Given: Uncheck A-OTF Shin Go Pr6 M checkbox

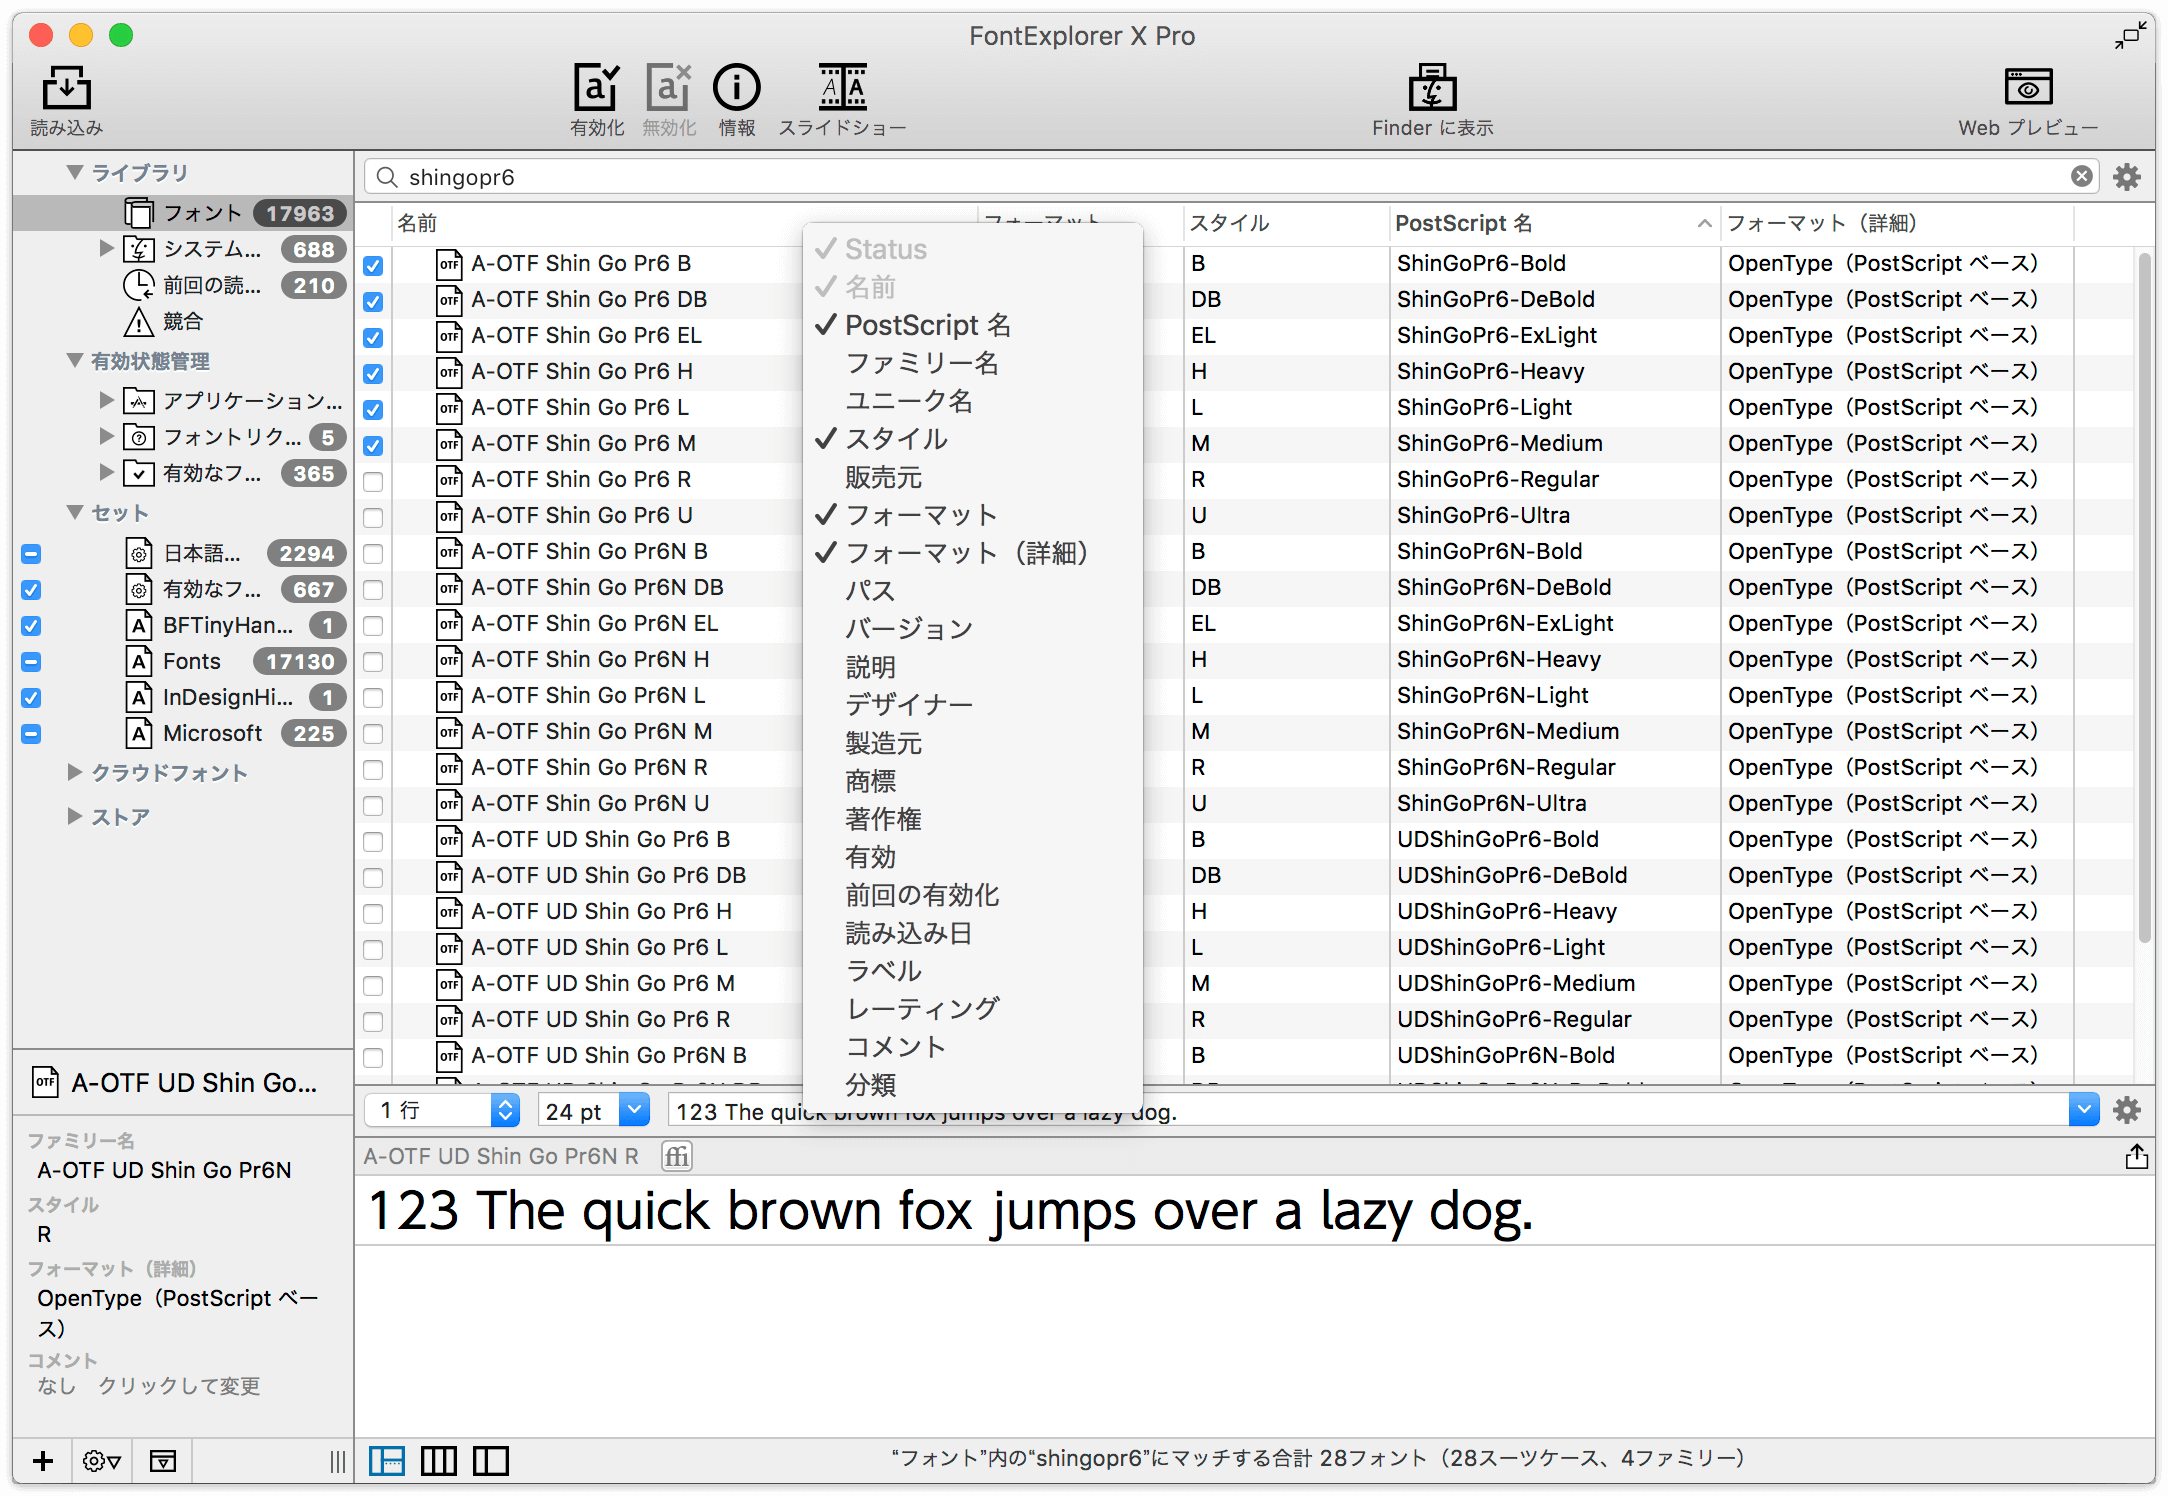Looking at the screenshot, I should 373,445.
